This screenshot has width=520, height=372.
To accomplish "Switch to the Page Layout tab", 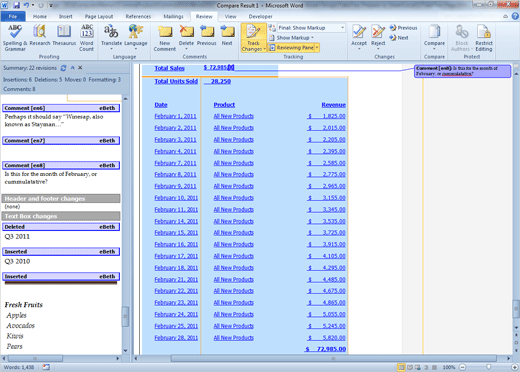I will pyautogui.click(x=99, y=16).
